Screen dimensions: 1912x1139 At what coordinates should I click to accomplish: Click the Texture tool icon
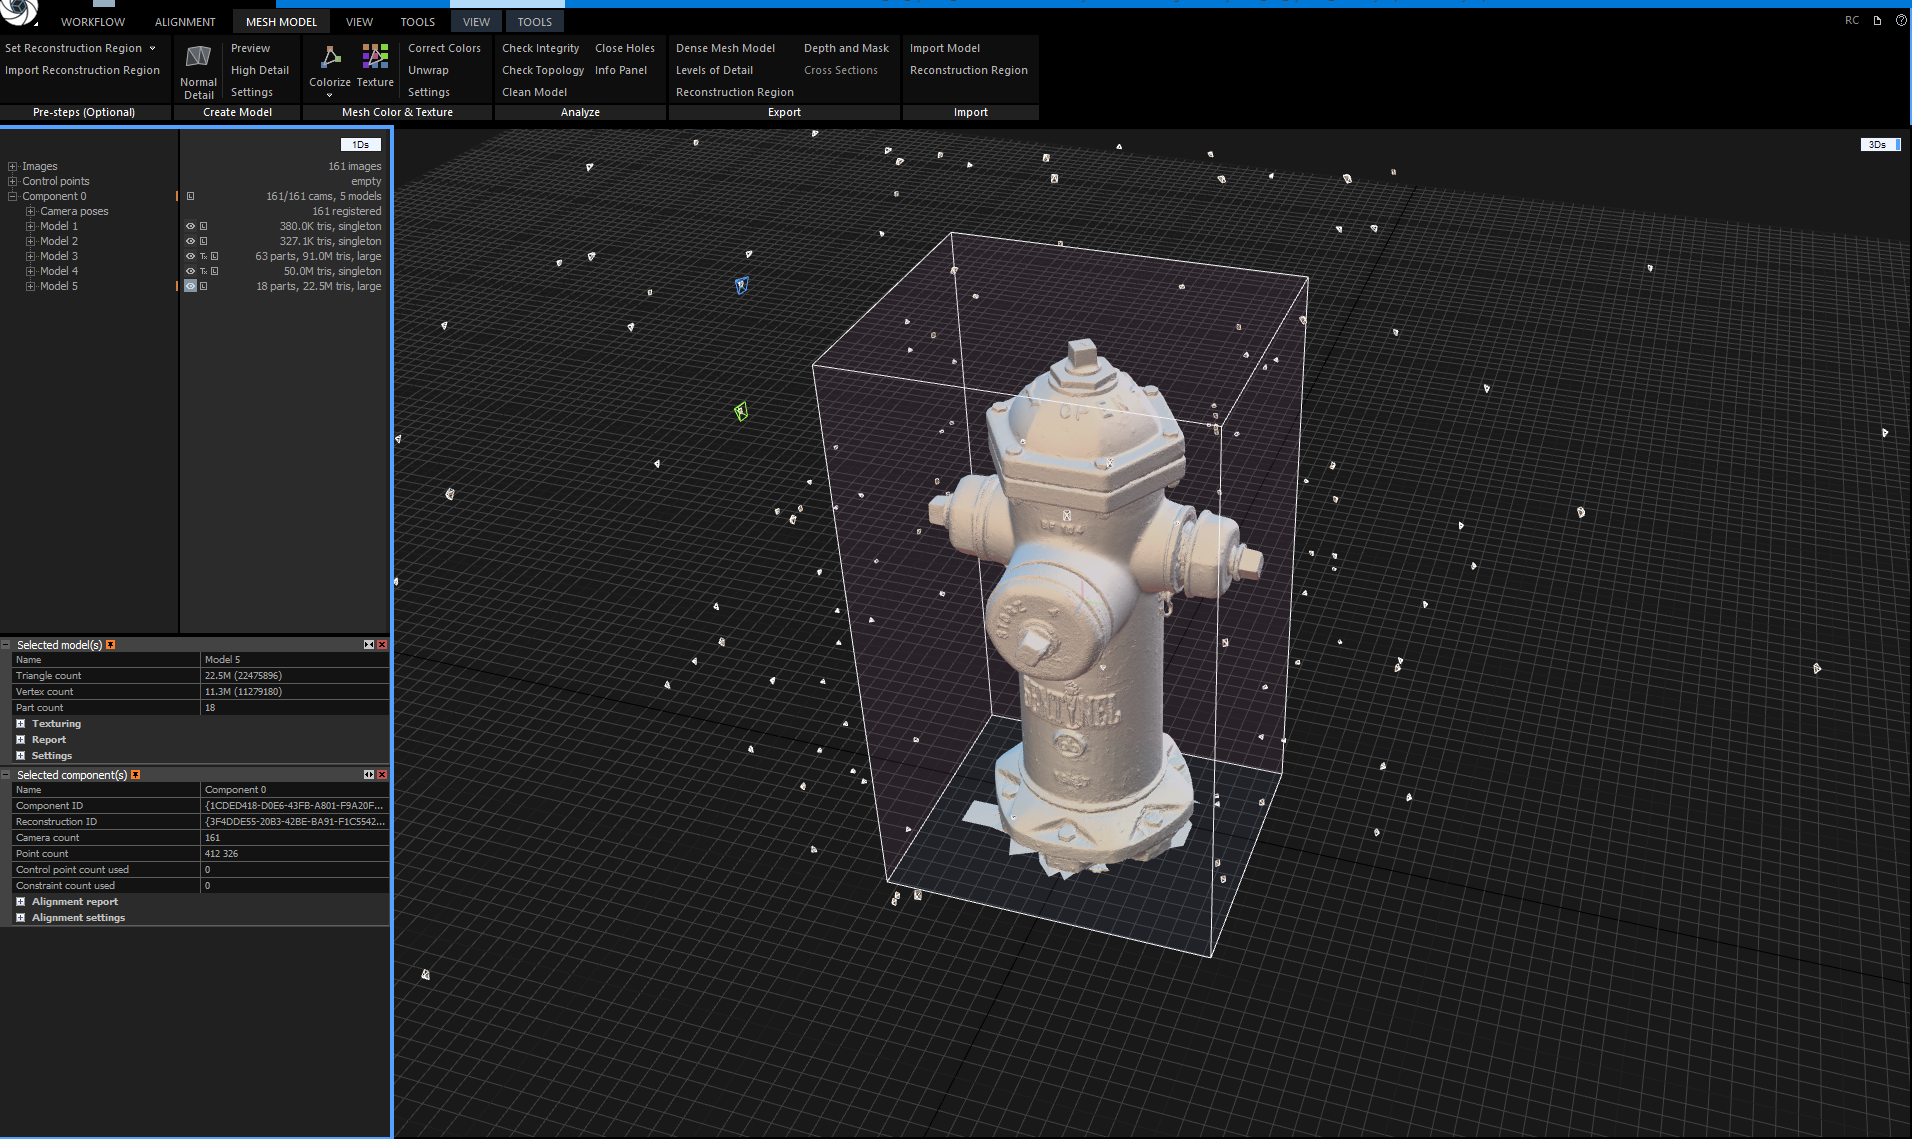coord(375,58)
